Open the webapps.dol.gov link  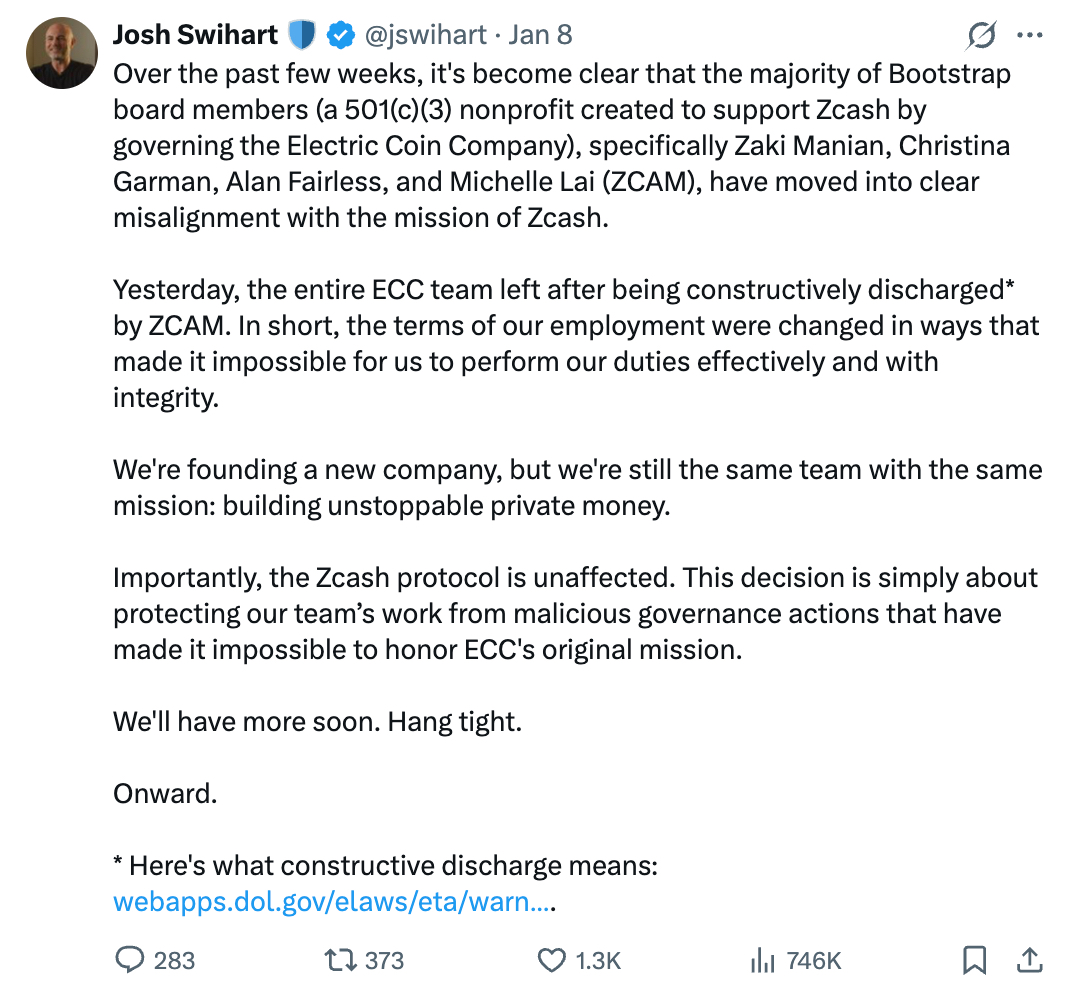point(332,902)
